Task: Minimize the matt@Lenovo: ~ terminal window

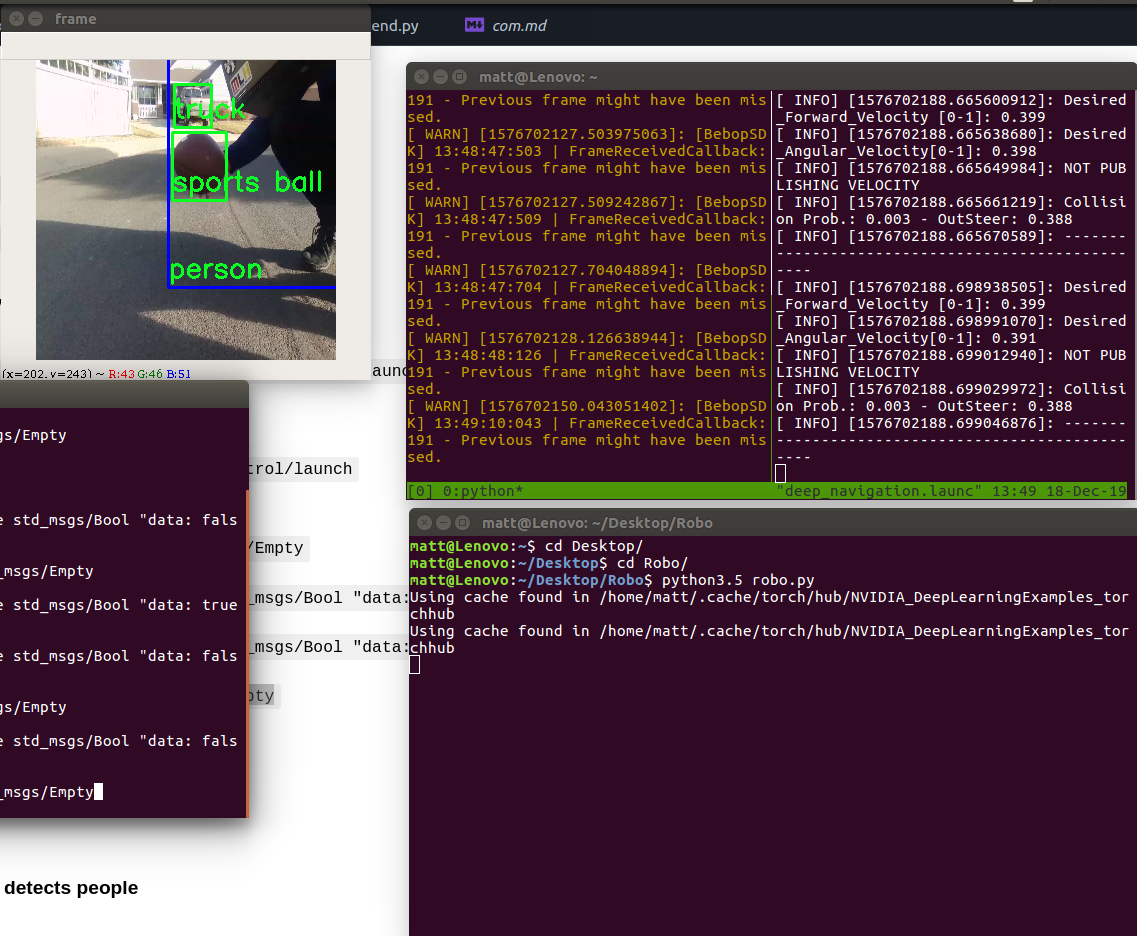Action: [x=440, y=76]
